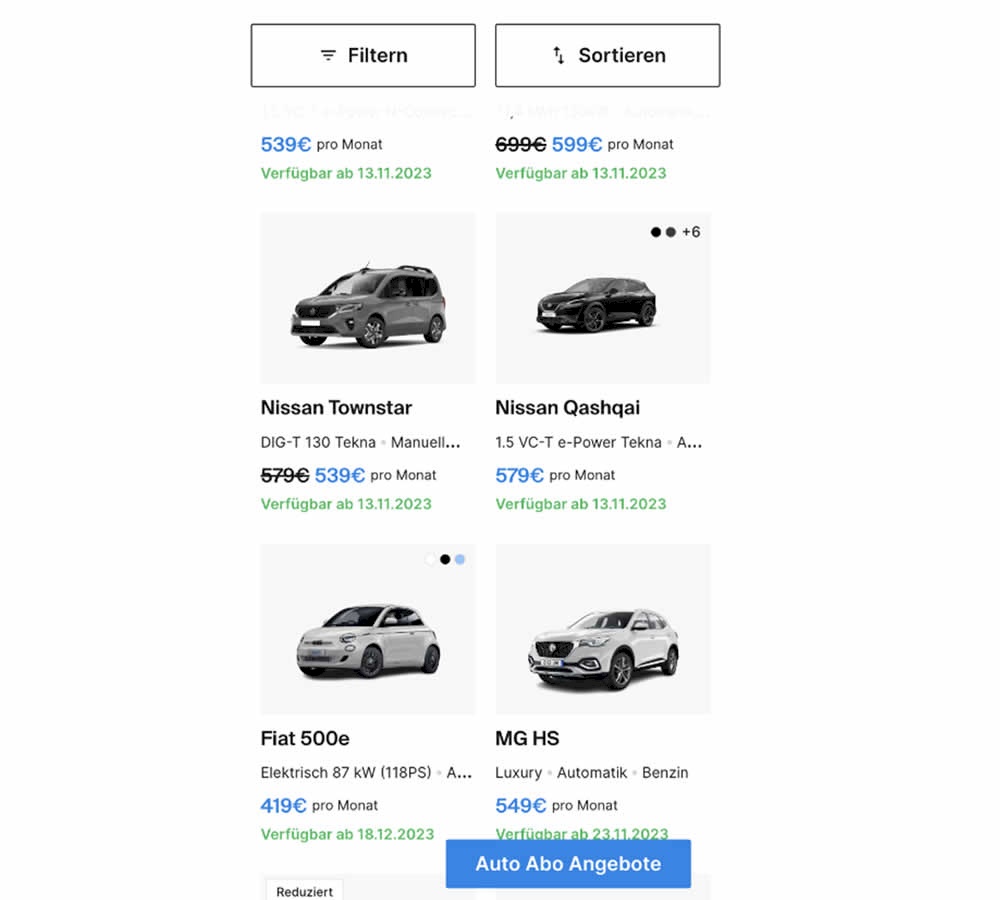Click the blue Auto Abo Angebote button

click(568, 864)
